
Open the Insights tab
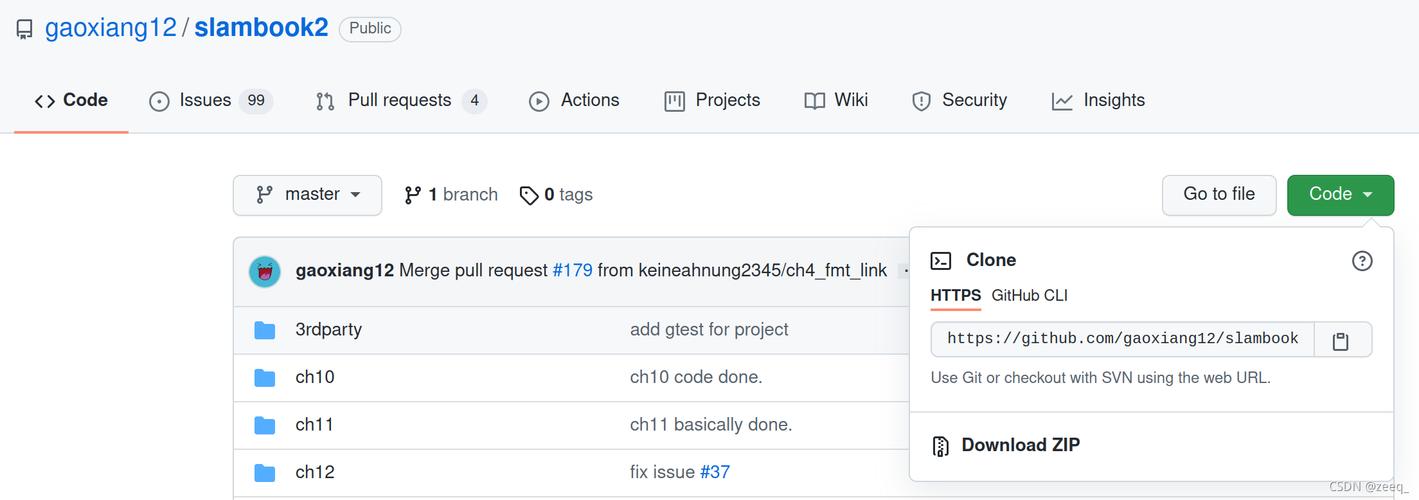click(1098, 100)
